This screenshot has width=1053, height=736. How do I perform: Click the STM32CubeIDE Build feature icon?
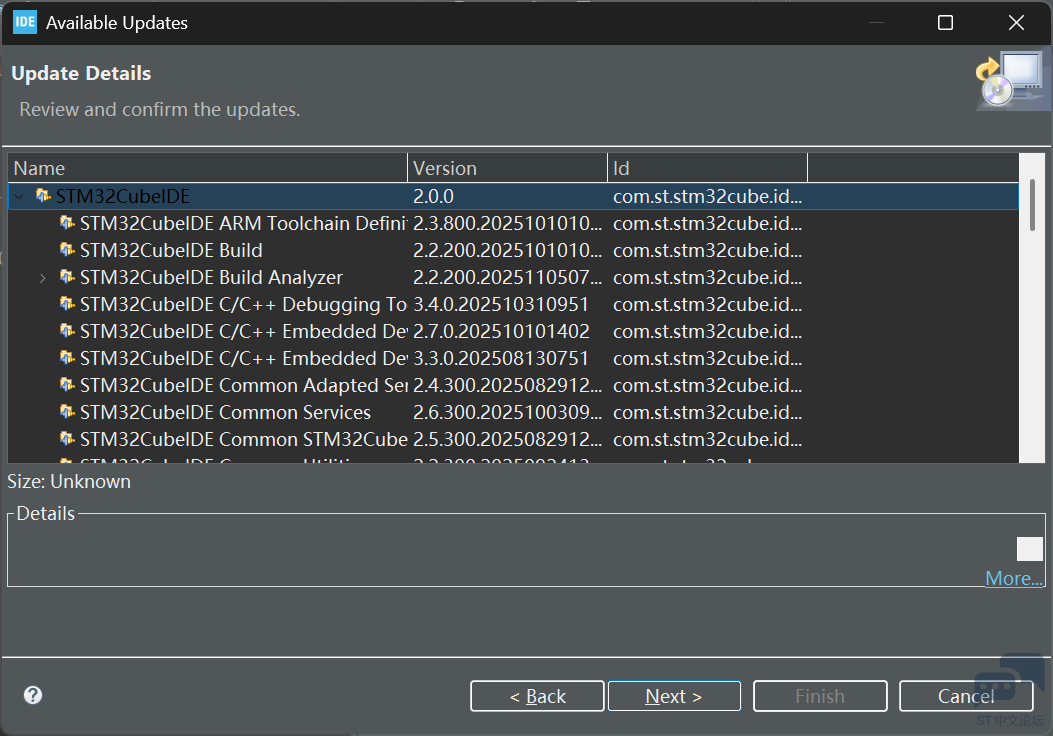point(67,250)
